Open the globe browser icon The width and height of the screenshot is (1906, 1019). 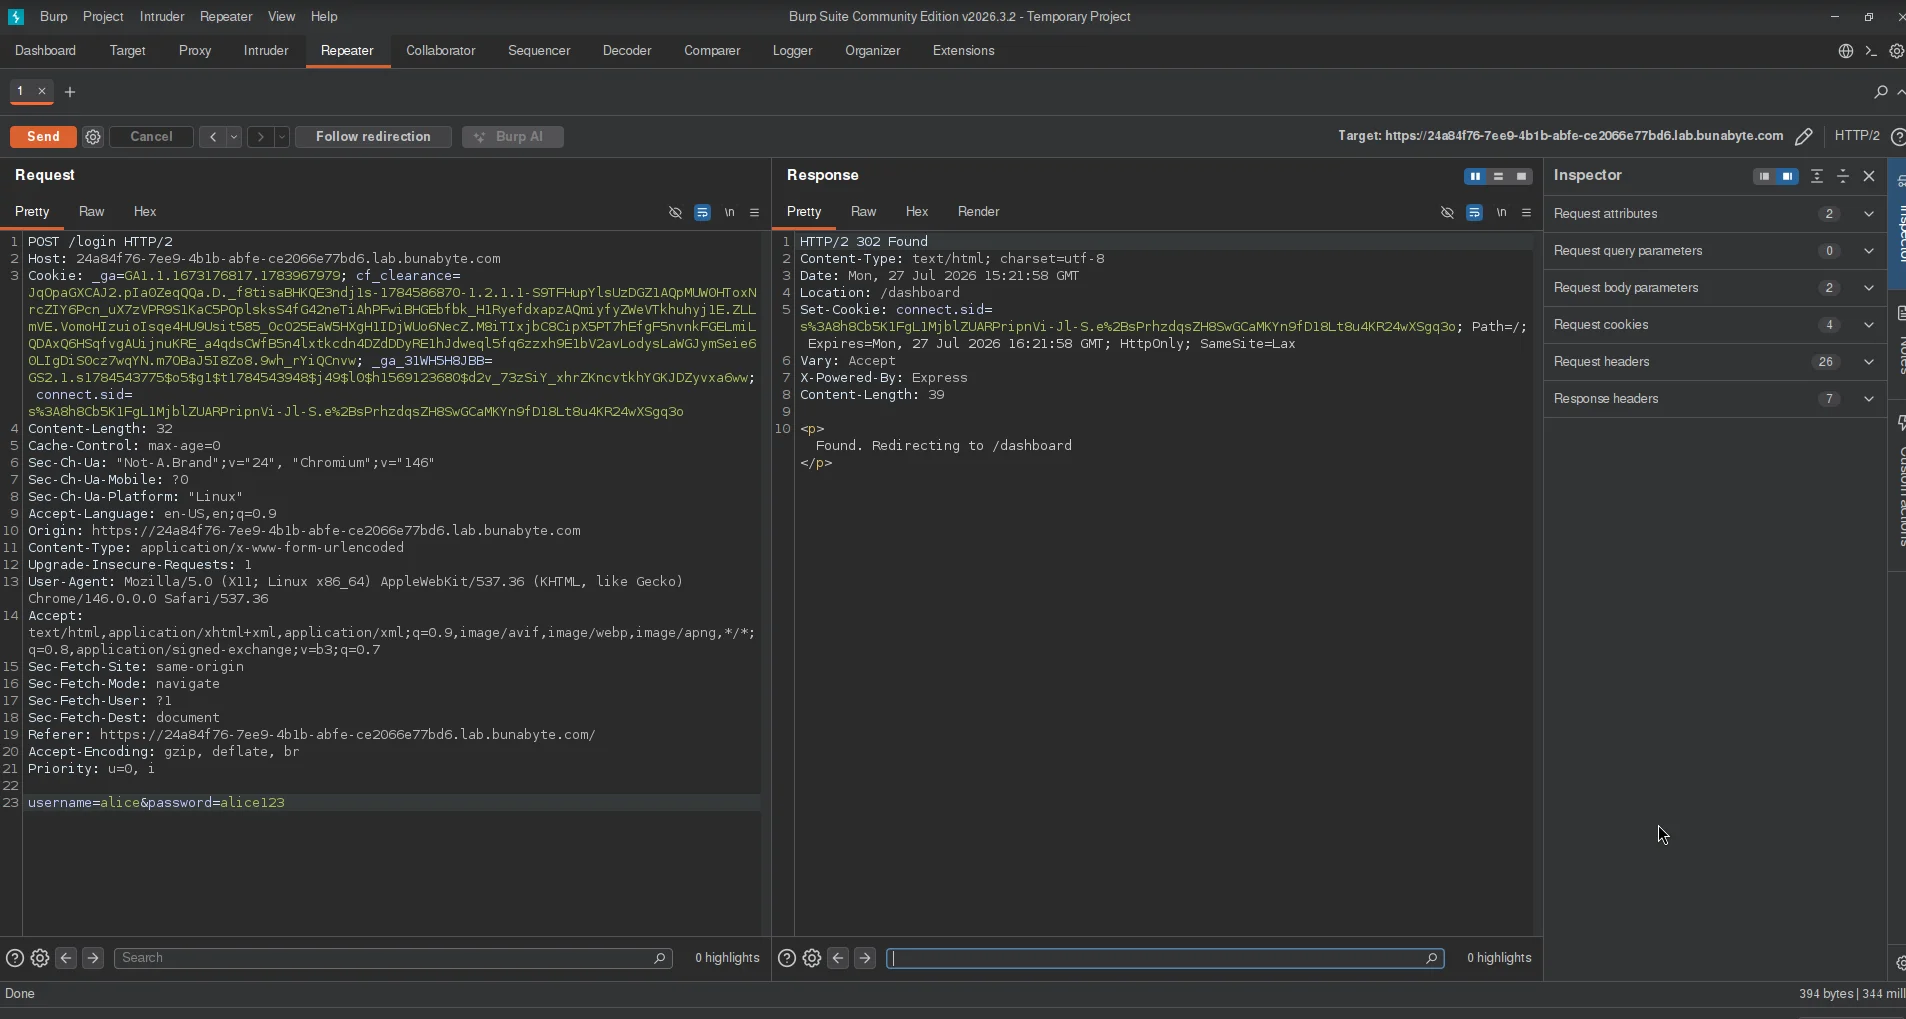1846,51
